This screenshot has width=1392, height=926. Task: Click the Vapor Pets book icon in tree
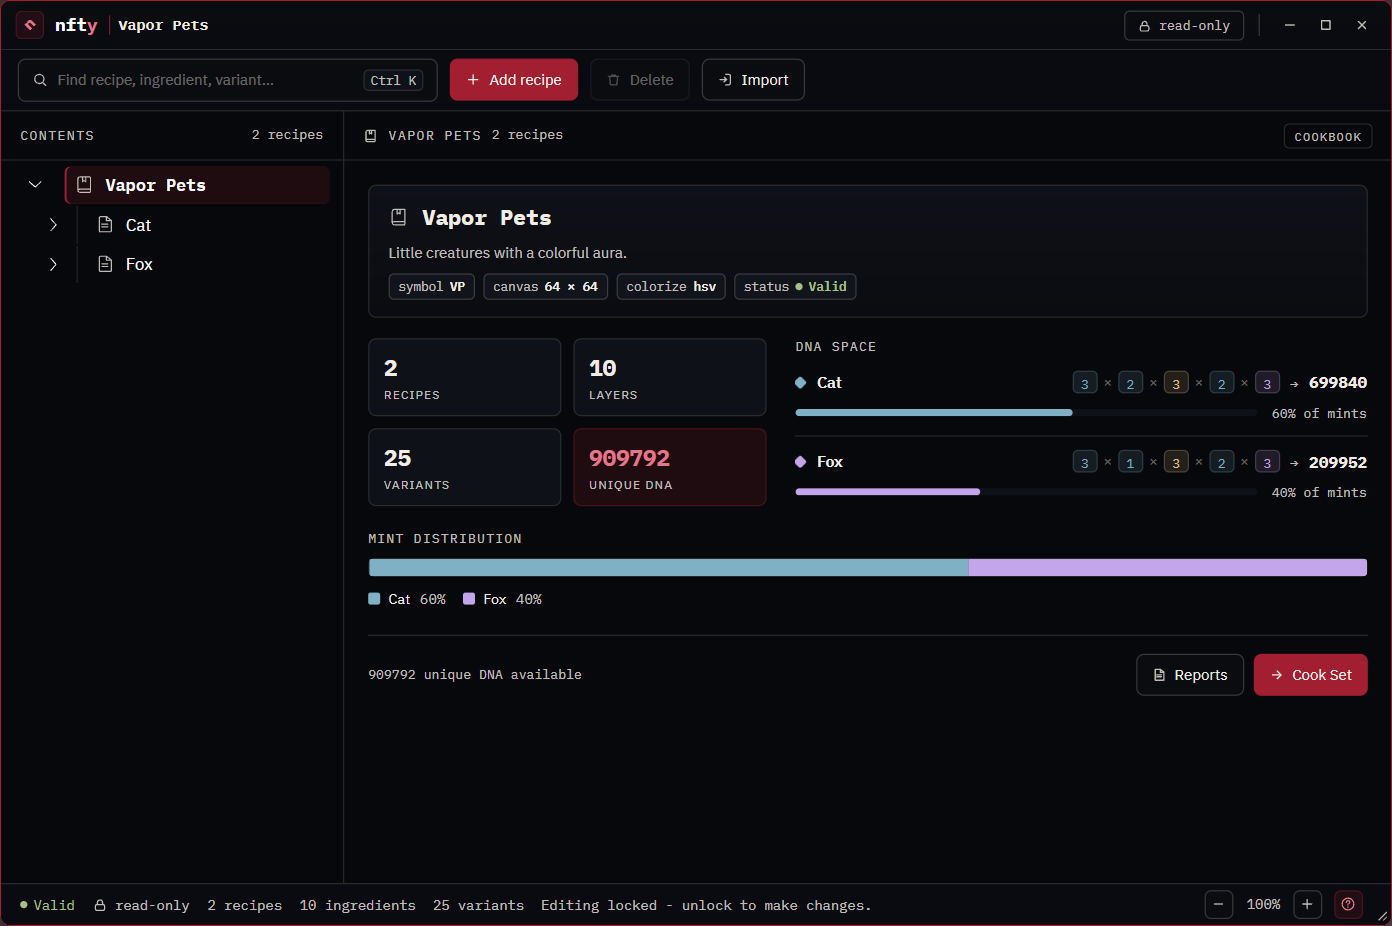[x=84, y=185]
